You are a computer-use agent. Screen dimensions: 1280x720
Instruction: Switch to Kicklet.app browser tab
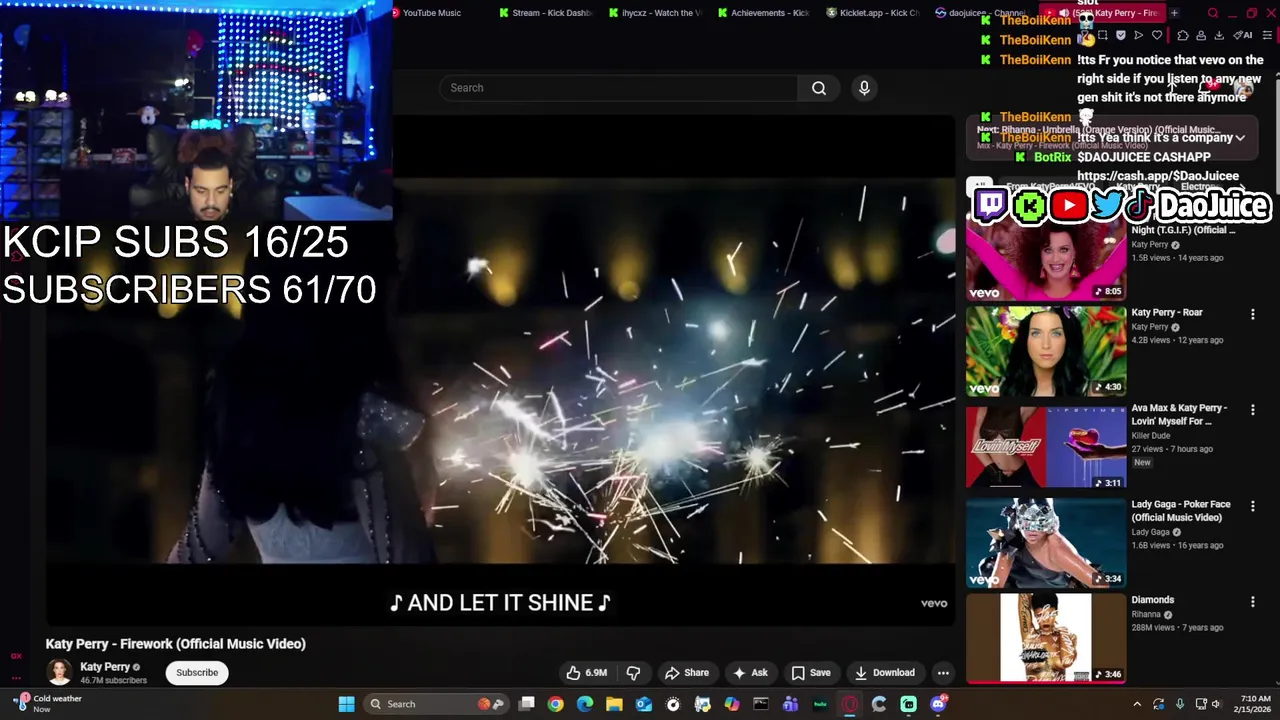point(874,13)
